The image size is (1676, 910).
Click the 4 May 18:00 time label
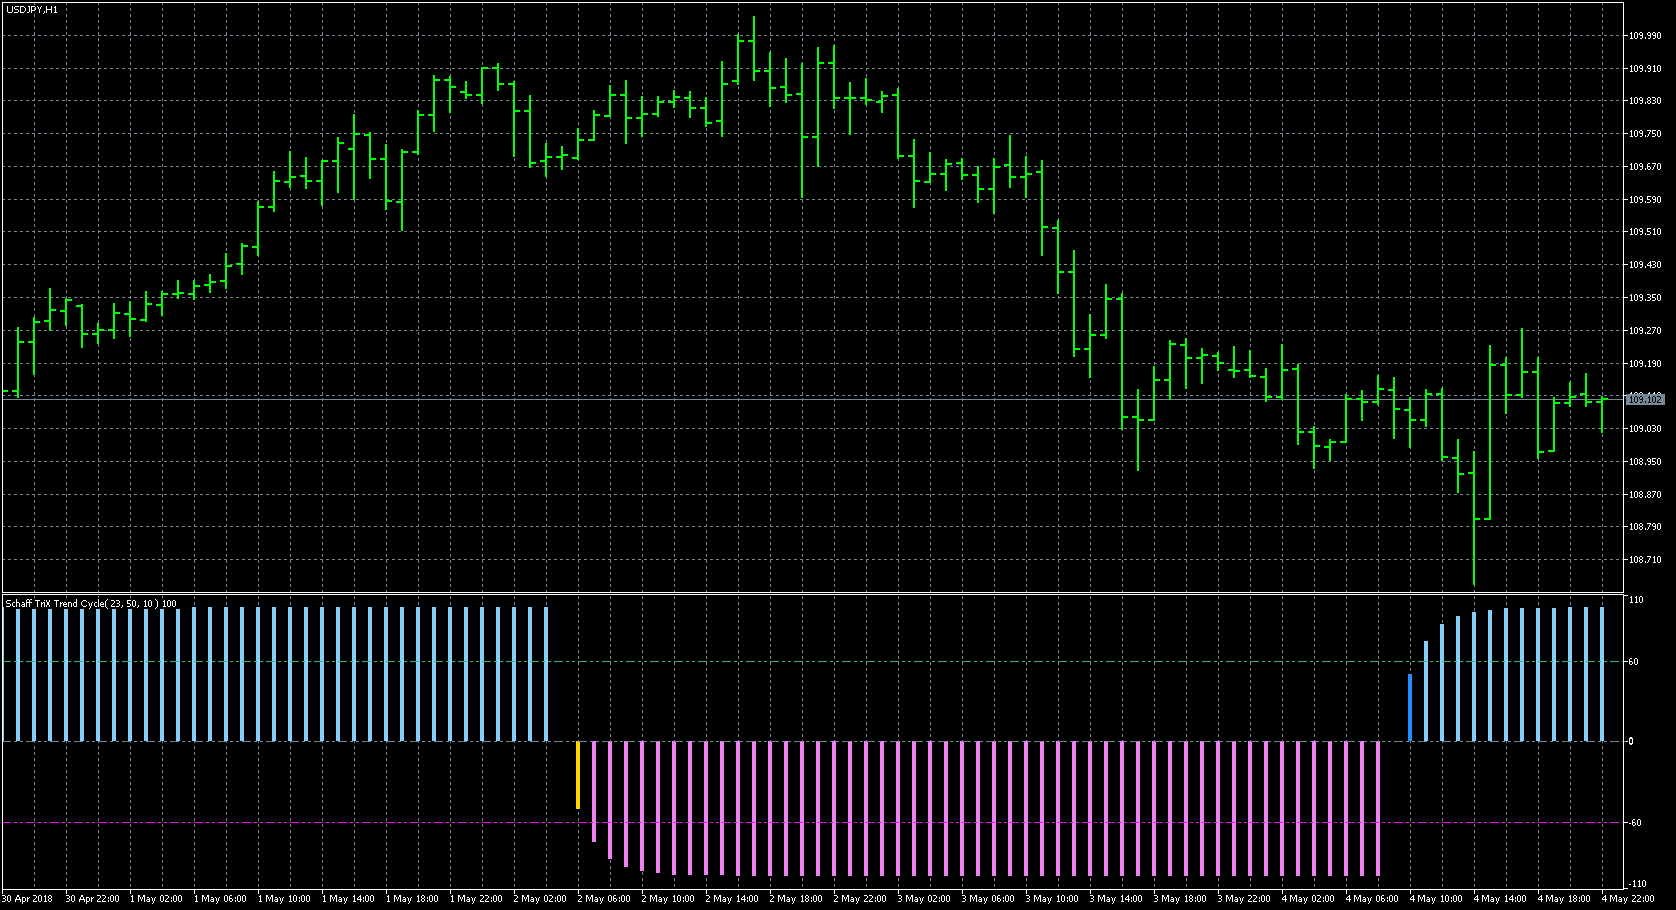[x=1564, y=899]
